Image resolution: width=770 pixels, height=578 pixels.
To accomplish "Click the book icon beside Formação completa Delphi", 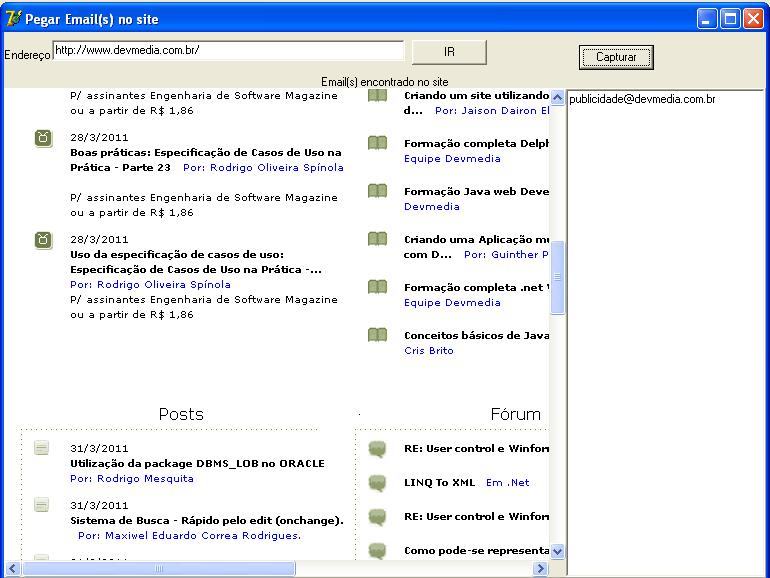I will [x=377, y=143].
